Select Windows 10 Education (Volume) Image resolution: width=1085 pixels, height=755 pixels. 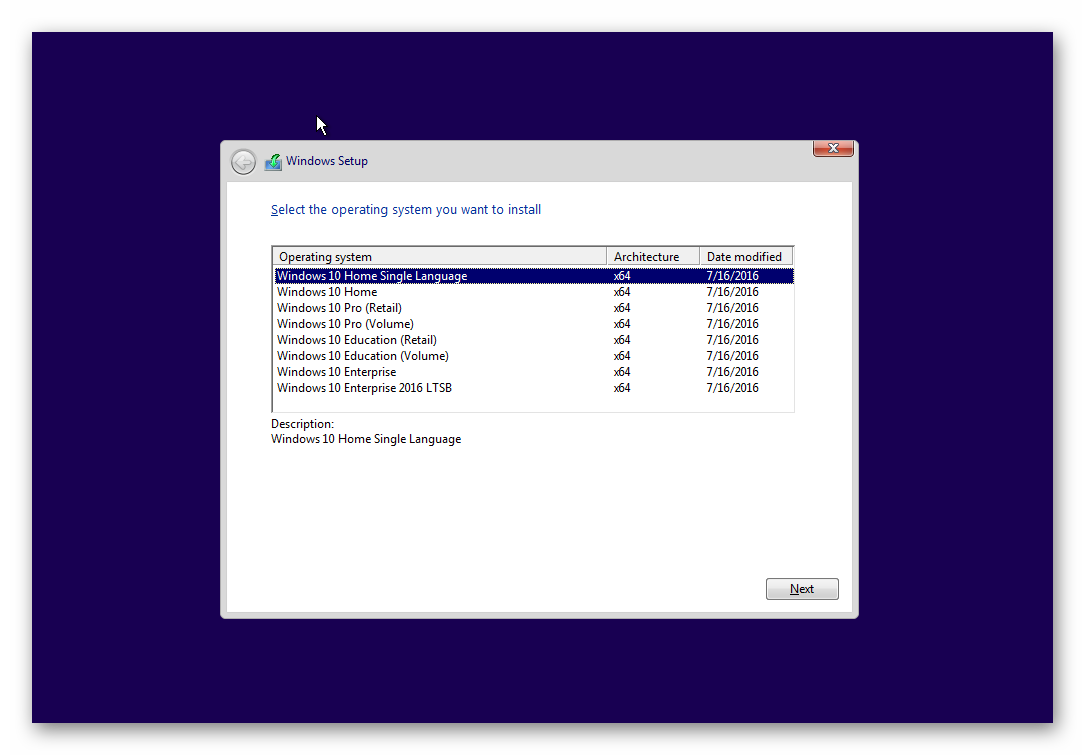(x=534, y=356)
